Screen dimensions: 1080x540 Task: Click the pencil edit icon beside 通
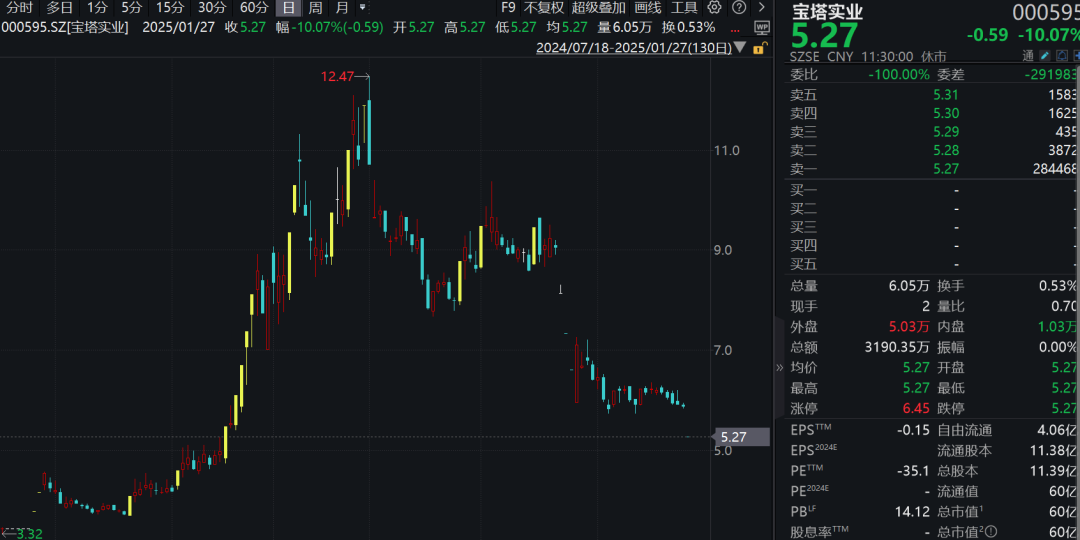coord(1045,56)
